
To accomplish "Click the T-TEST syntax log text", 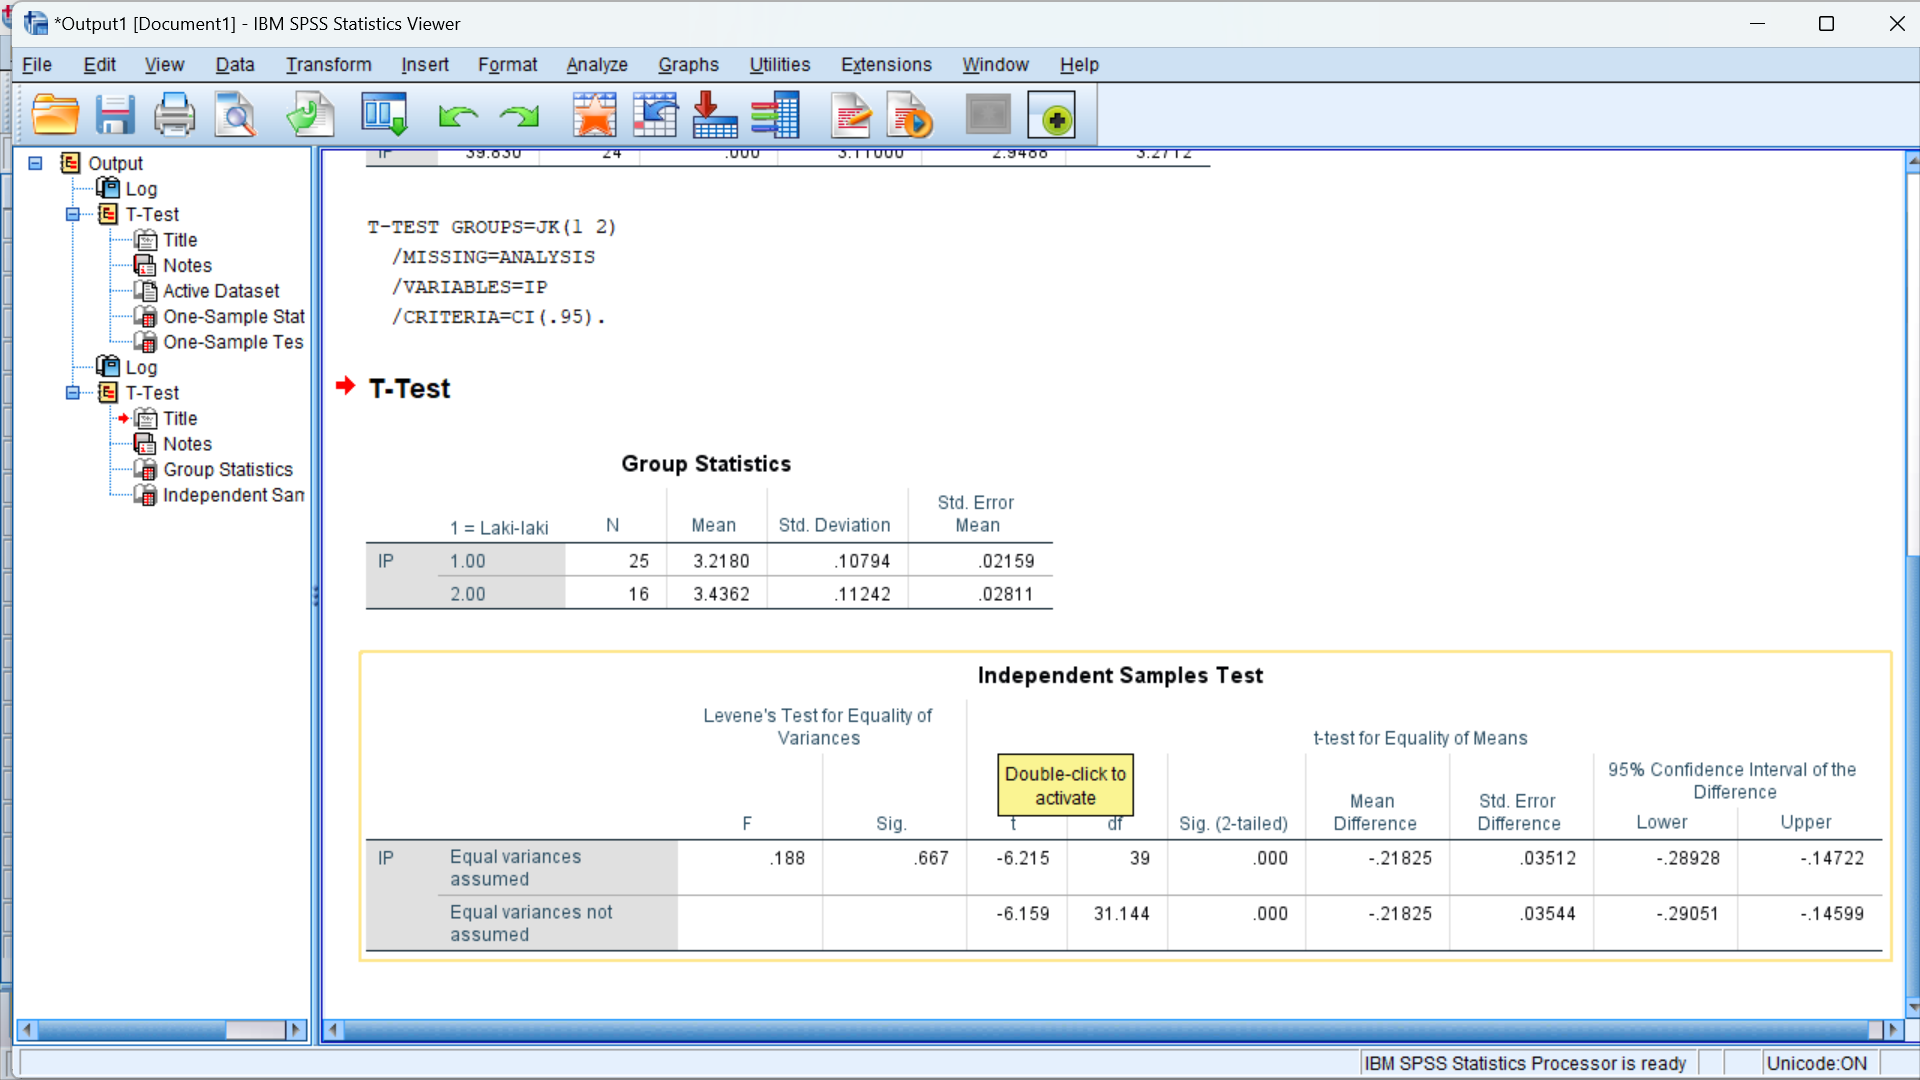I will tap(491, 272).
